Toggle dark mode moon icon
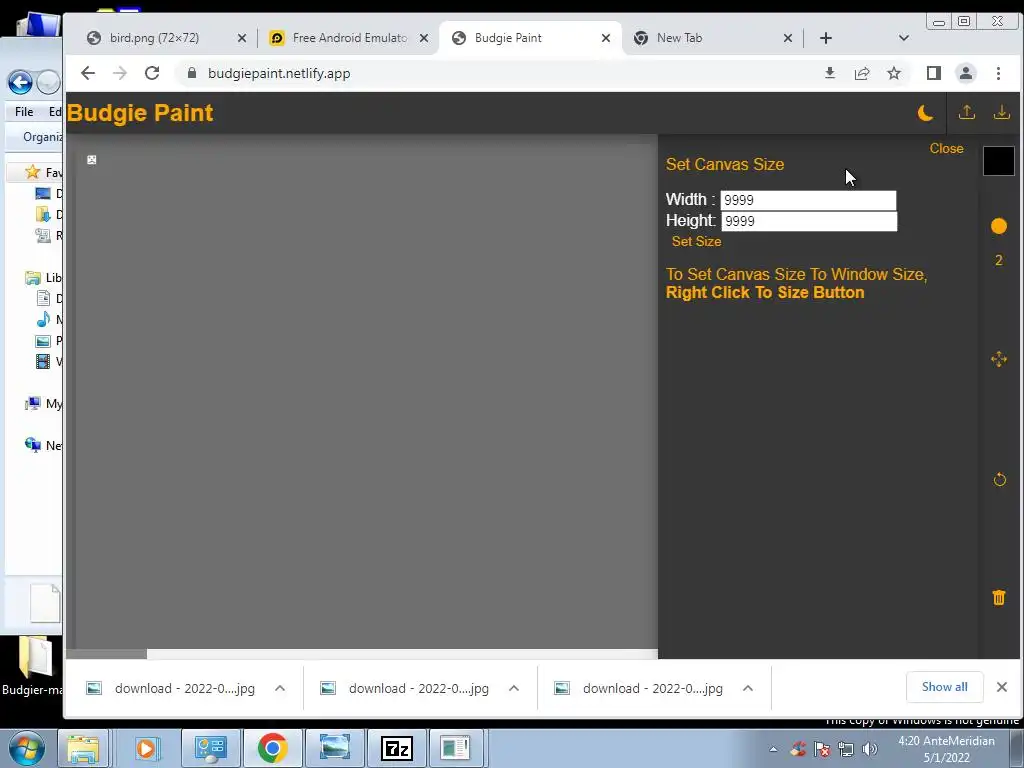This screenshot has width=1024, height=768. coord(925,113)
